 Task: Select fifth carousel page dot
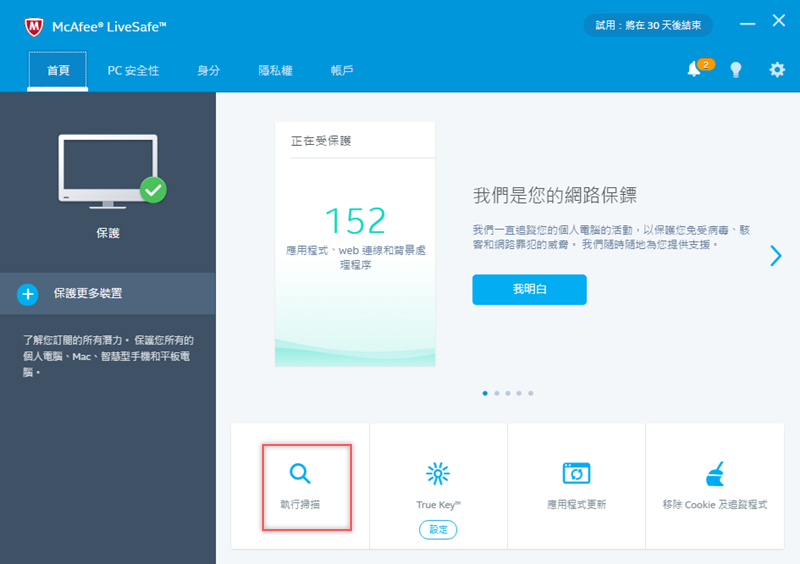tap(531, 393)
